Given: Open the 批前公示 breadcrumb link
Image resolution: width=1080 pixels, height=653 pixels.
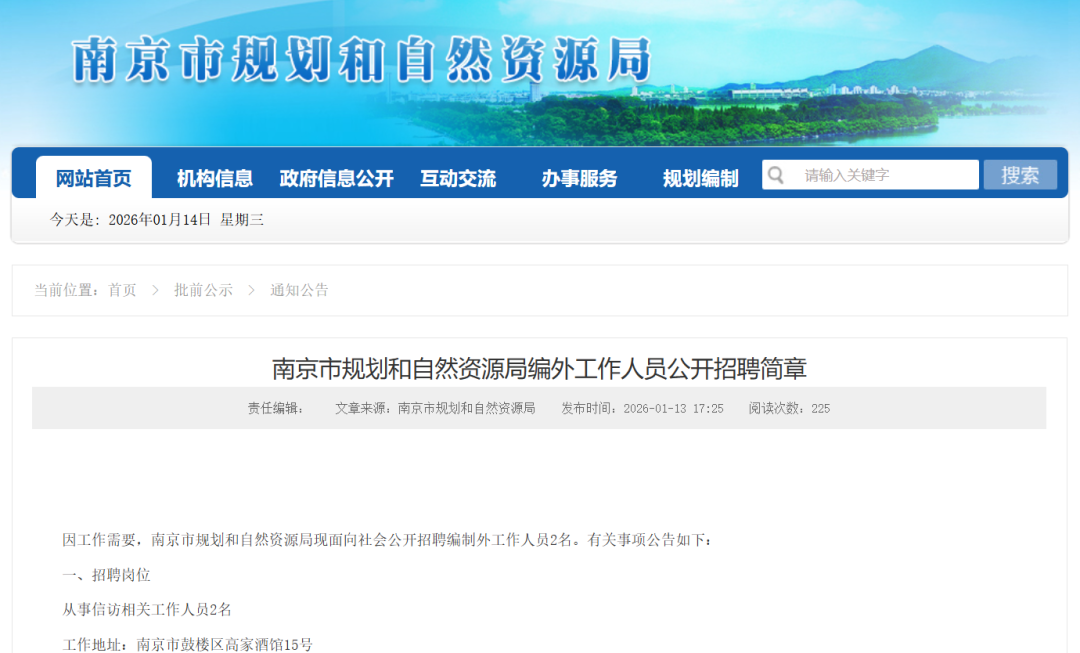Looking at the screenshot, I should (202, 290).
